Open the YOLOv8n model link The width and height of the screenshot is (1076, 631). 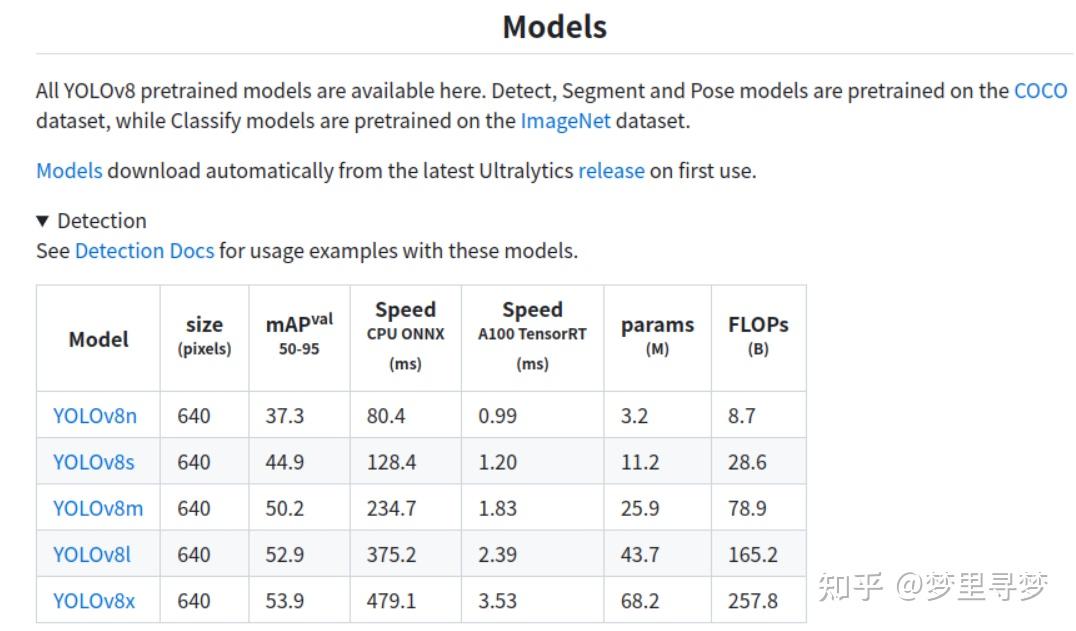[x=95, y=416]
